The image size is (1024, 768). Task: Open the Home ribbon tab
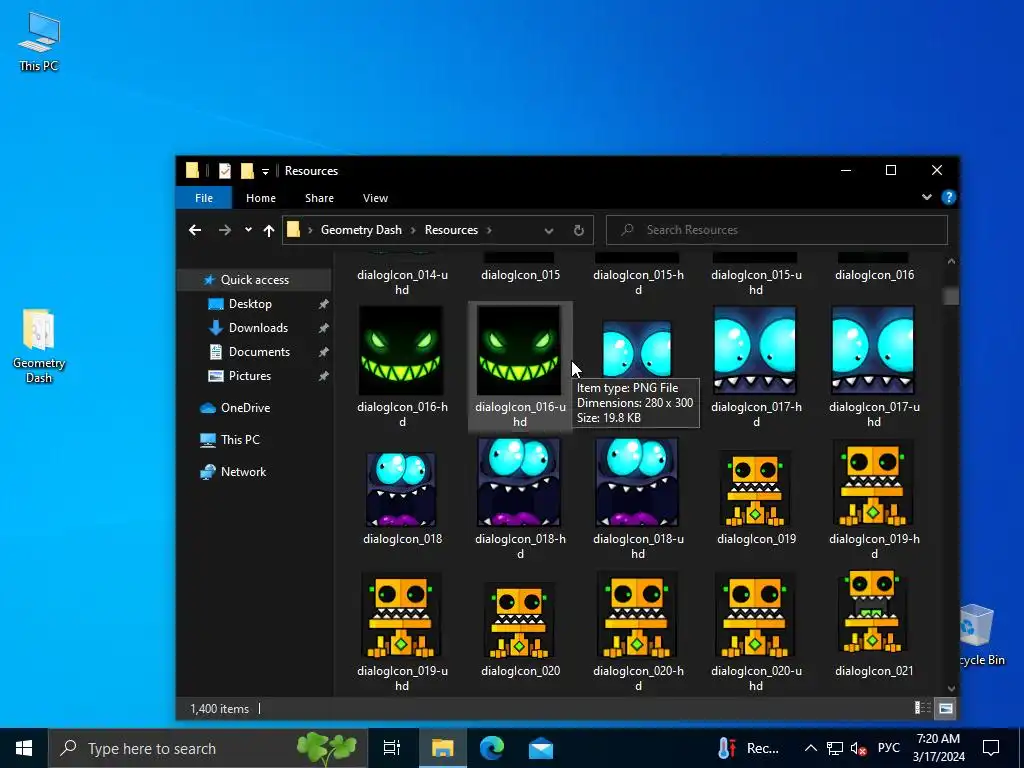[x=261, y=198]
